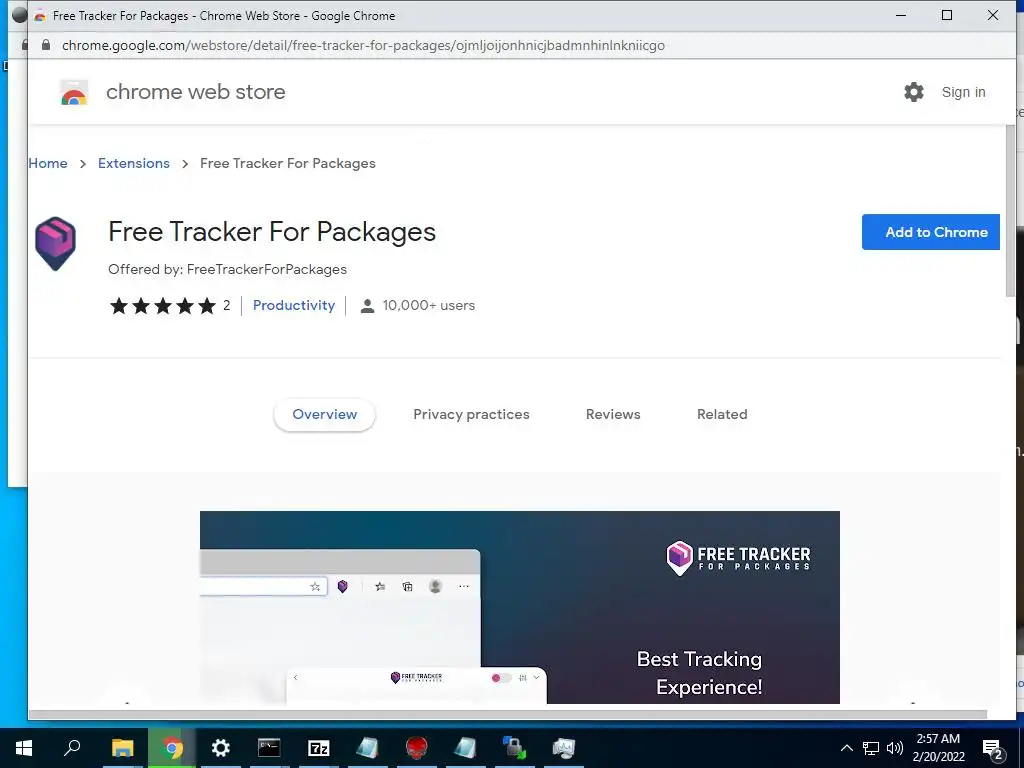Open the Related tab
Viewport: 1024px width, 768px height.
(x=722, y=415)
